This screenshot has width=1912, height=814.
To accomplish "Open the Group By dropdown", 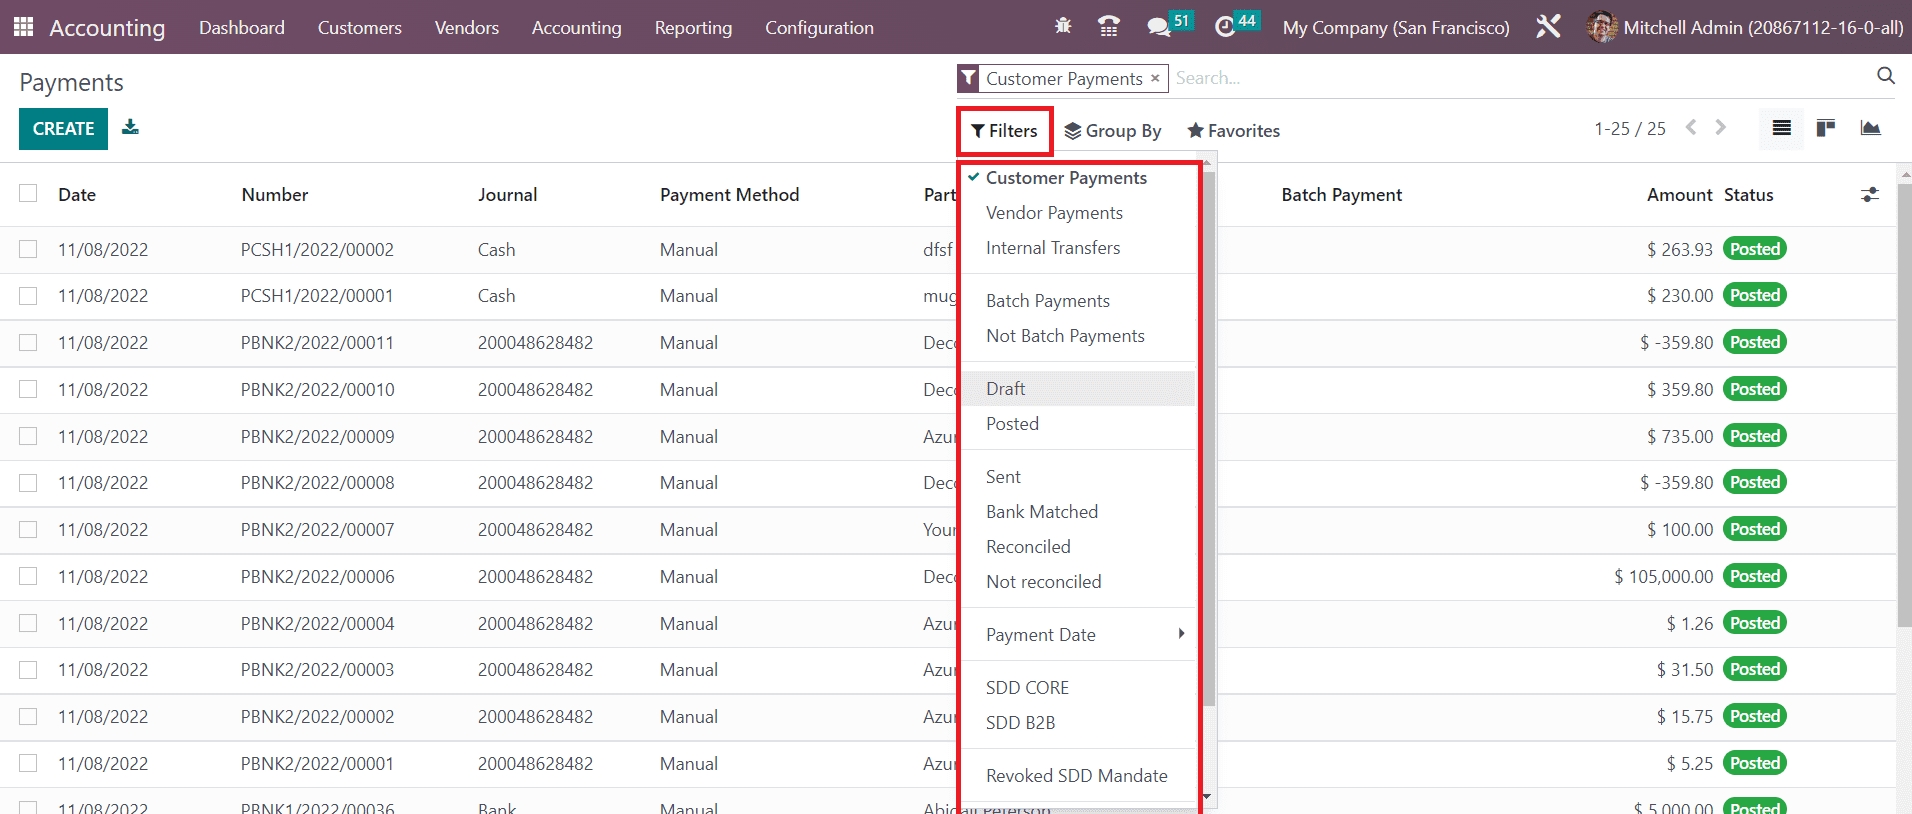I will pos(1112,131).
